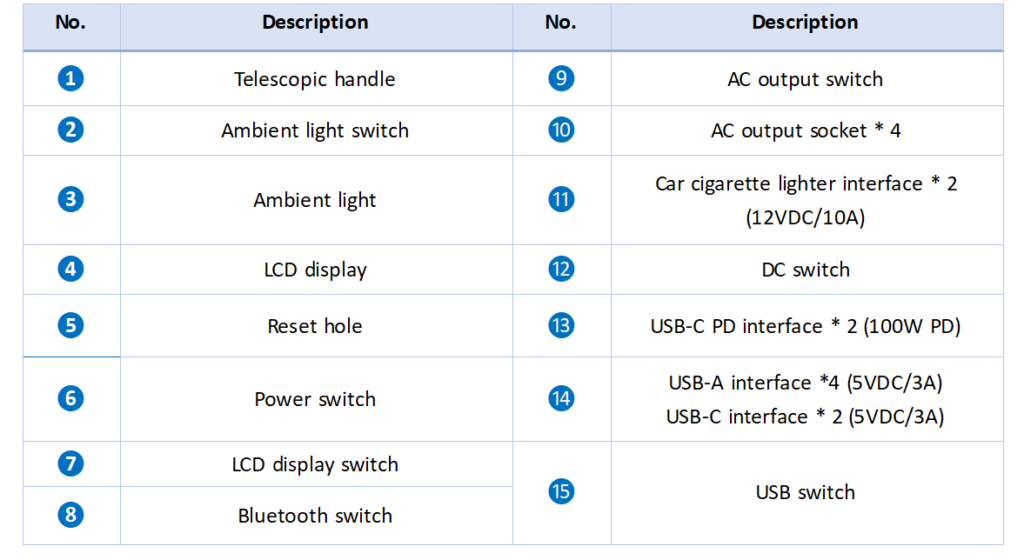Click the number 2 circle icon
This screenshot has height=560, width=1024.
point(71,129)
